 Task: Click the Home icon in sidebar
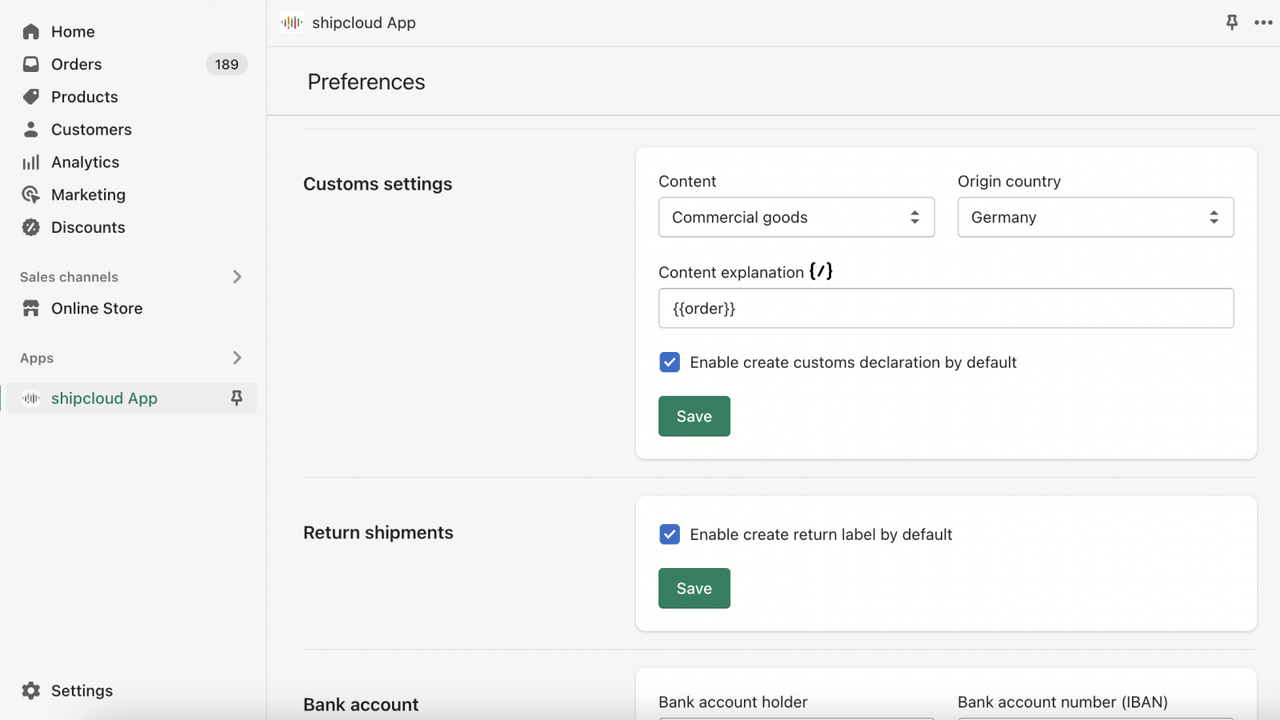31,32
